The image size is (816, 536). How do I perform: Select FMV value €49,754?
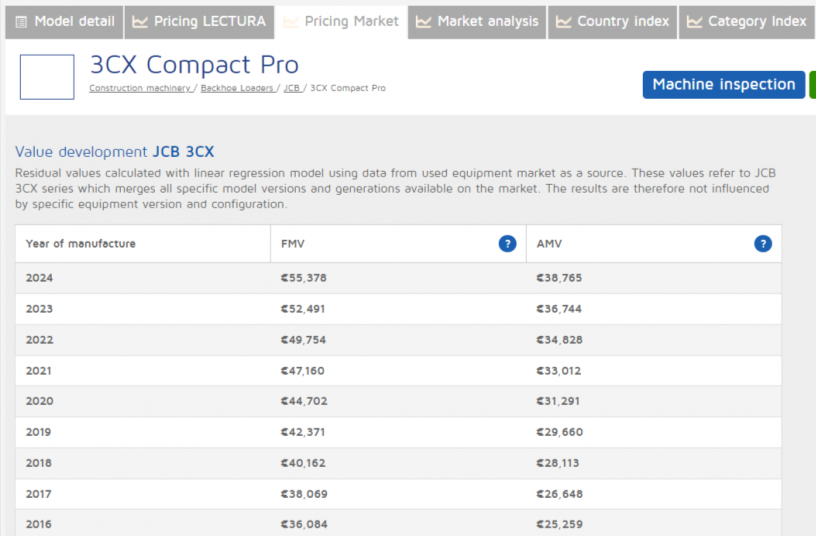tap(303, 340)
